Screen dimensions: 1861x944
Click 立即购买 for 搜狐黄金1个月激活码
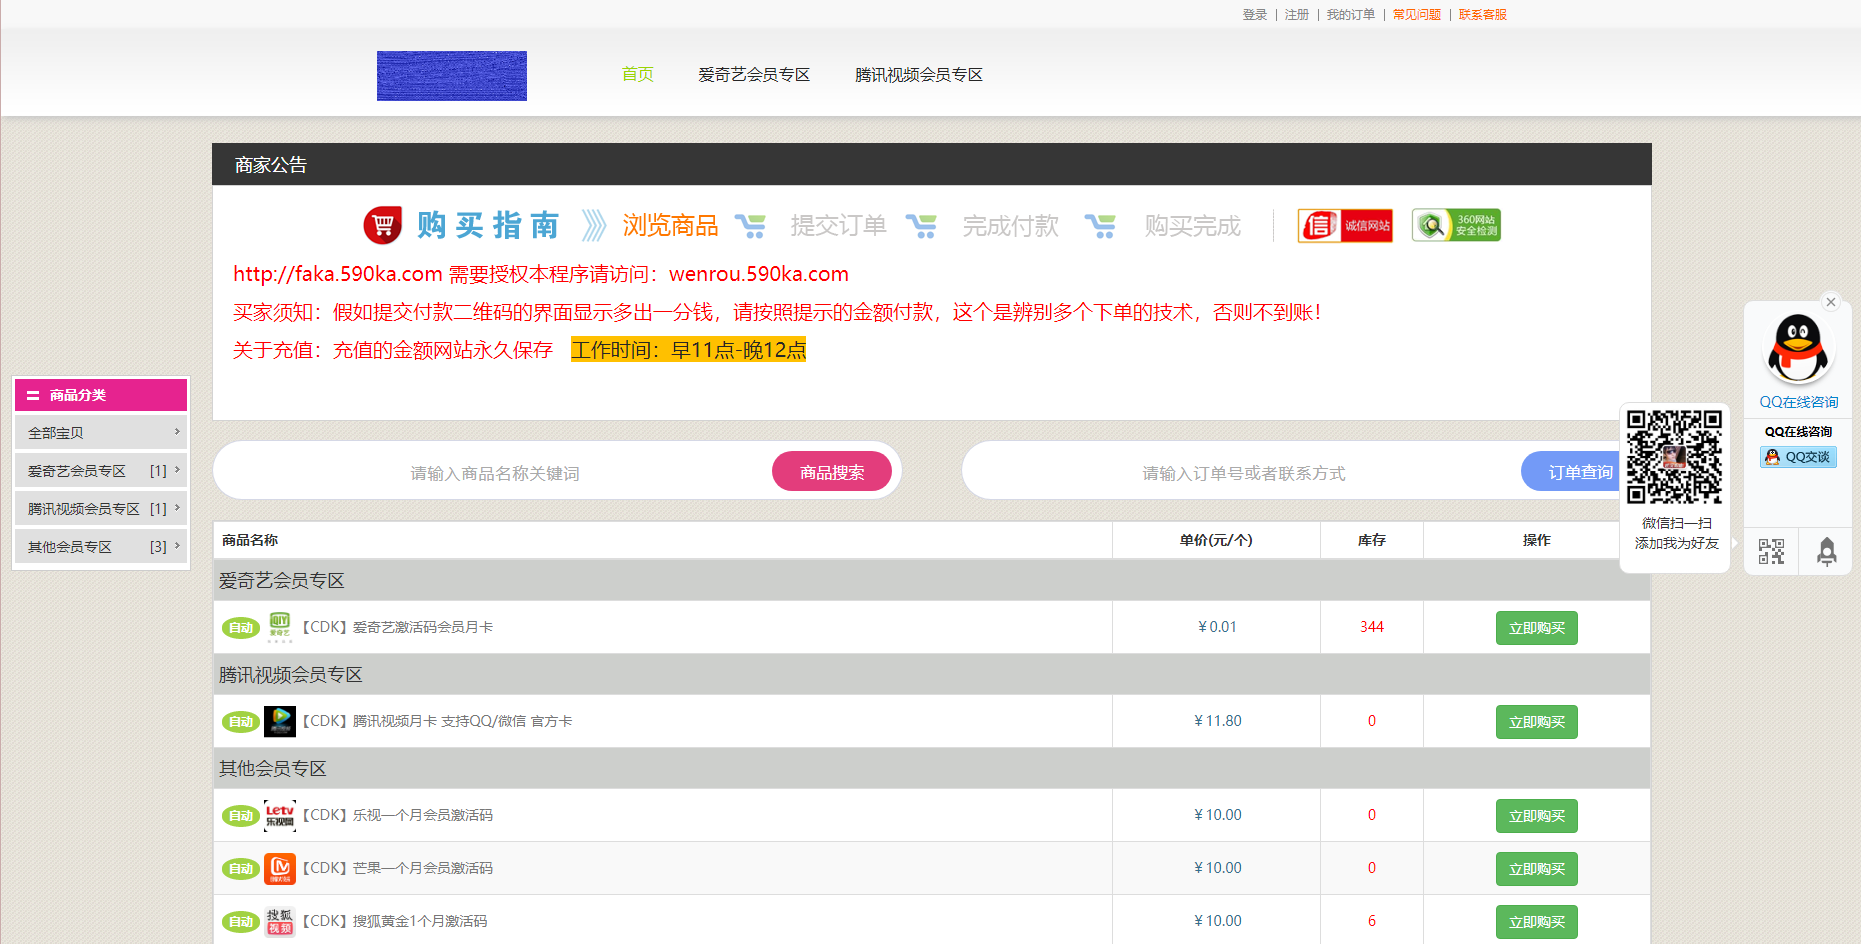[1537, 922]
